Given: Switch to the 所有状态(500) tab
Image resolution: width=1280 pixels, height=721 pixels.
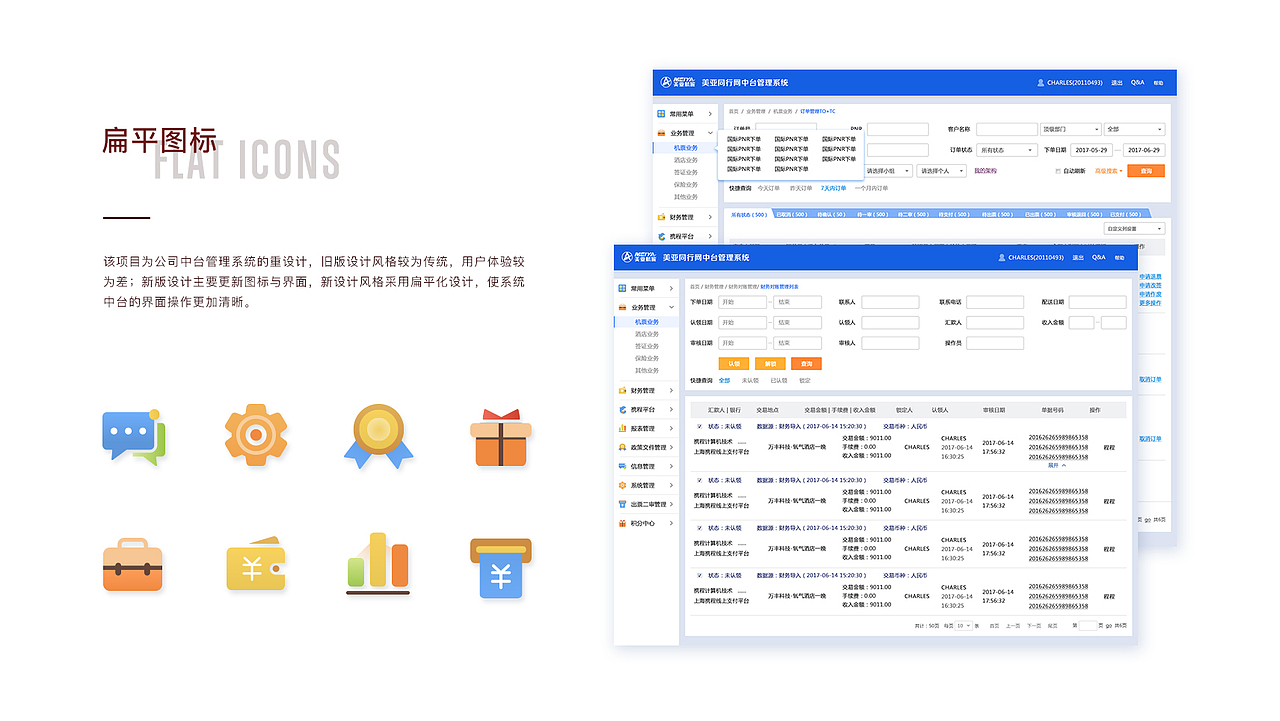Looking at the screenshot, I should click(748, 214).
